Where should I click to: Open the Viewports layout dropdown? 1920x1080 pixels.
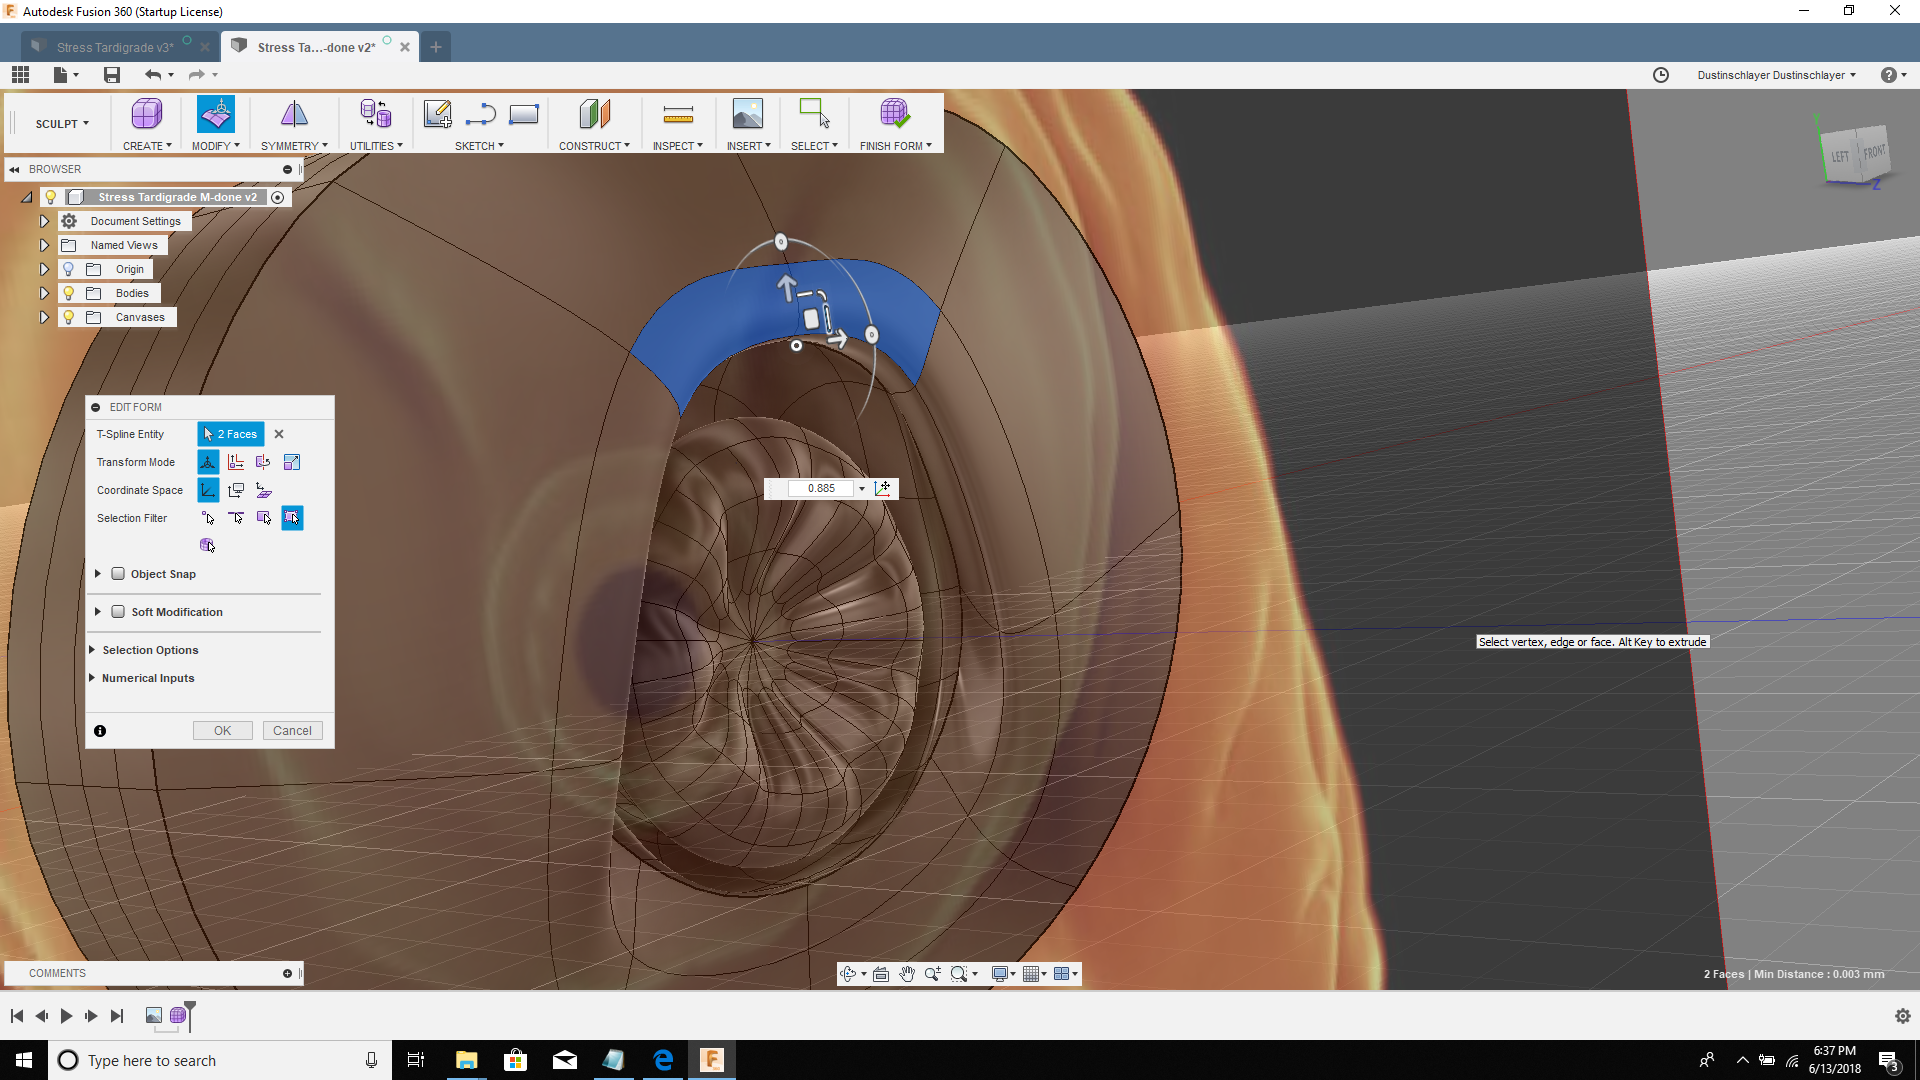pos(1066,974)
